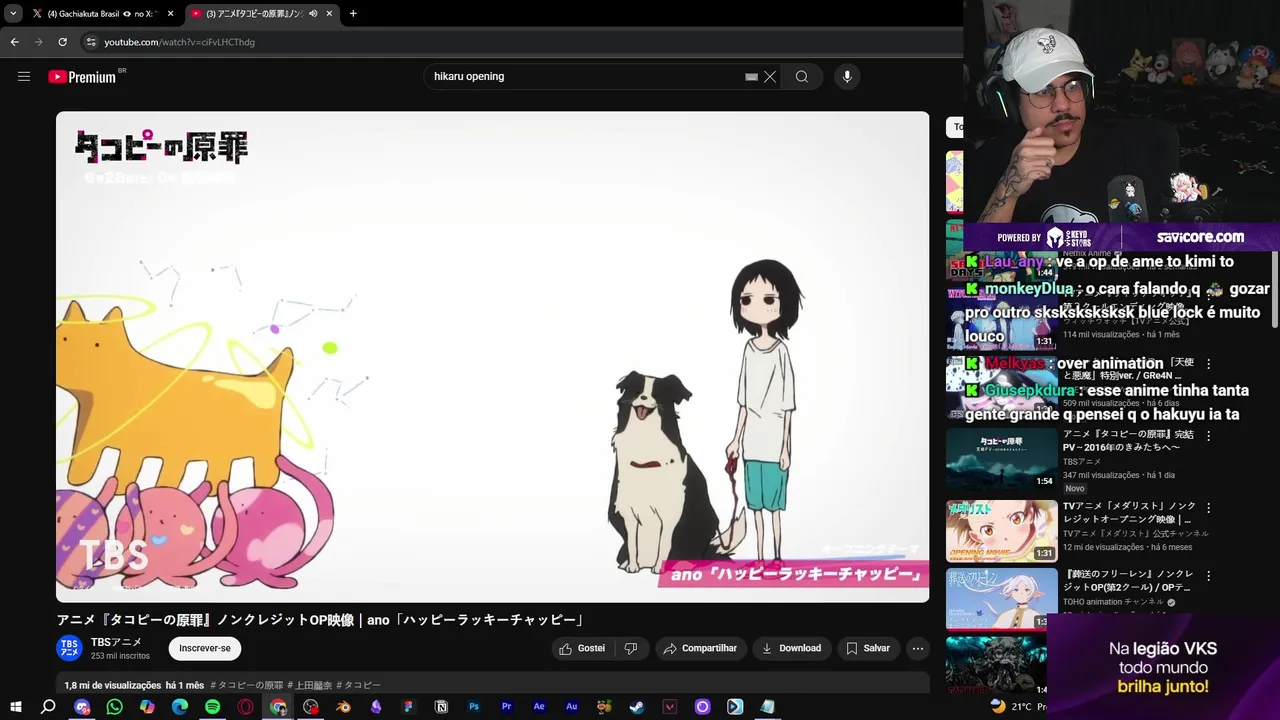
Task: Click '253 mil inscritos' subscriber count
Action: click(x=120, y=656)
